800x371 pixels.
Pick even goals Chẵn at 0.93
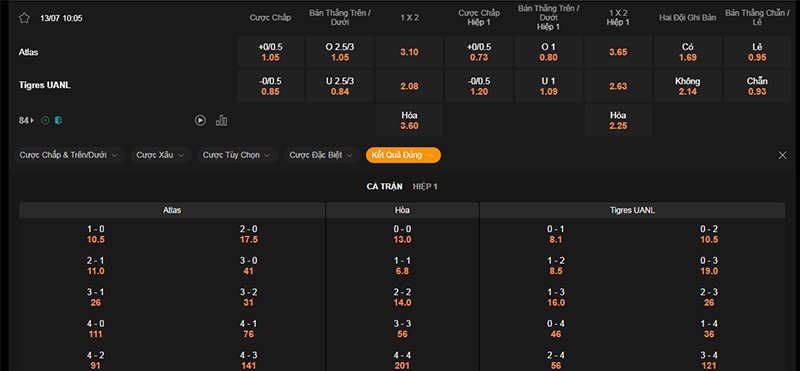tap(757, 86)
